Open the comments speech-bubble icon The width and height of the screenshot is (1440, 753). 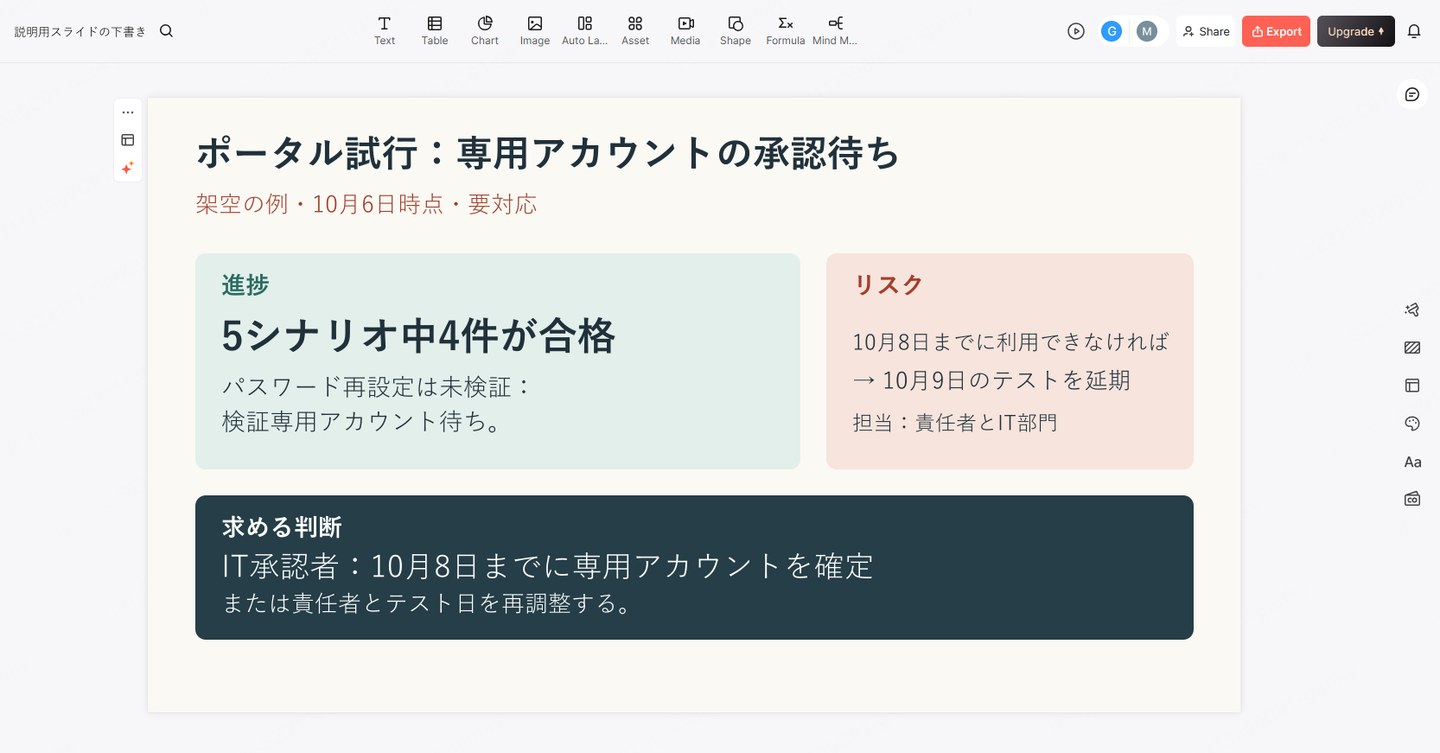click(x=1412, y=94)
